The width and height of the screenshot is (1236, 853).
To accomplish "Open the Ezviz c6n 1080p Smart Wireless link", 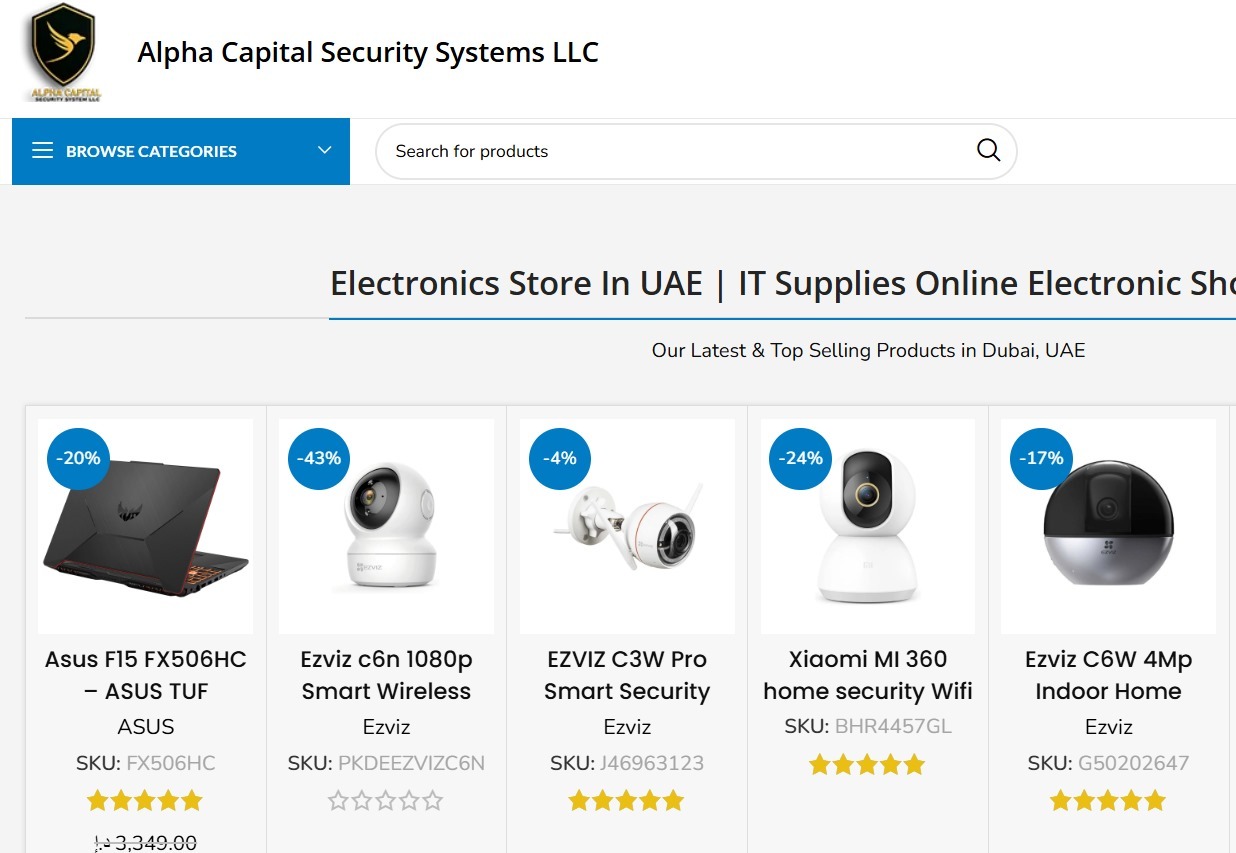I will click(386, 675).
